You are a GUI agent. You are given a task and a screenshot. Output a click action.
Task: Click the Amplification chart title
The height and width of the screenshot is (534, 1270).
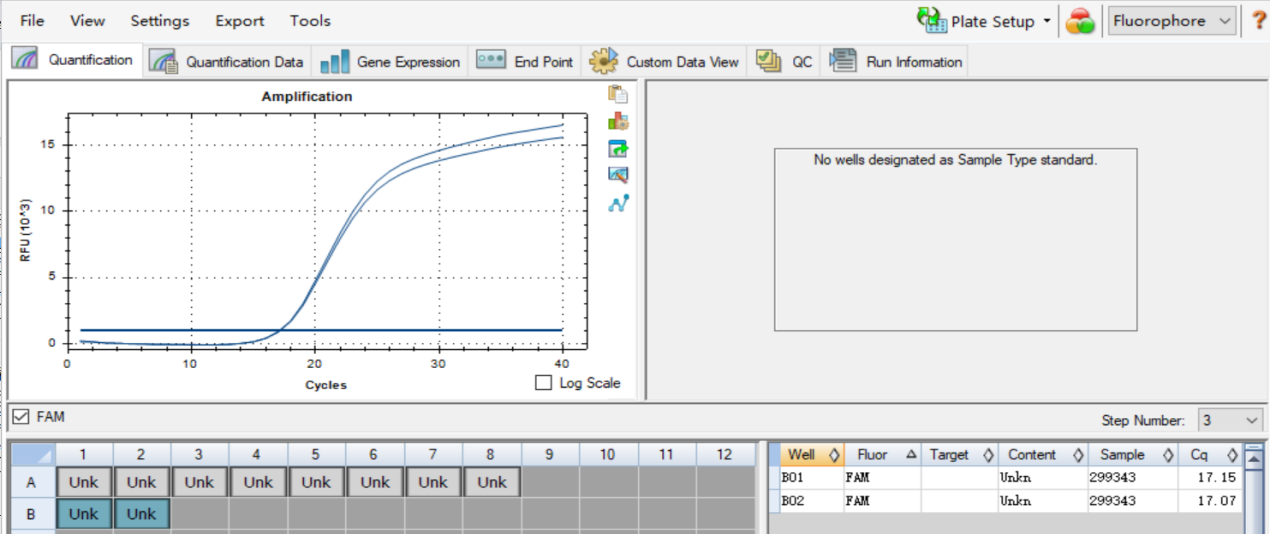[x=307, y=97]
